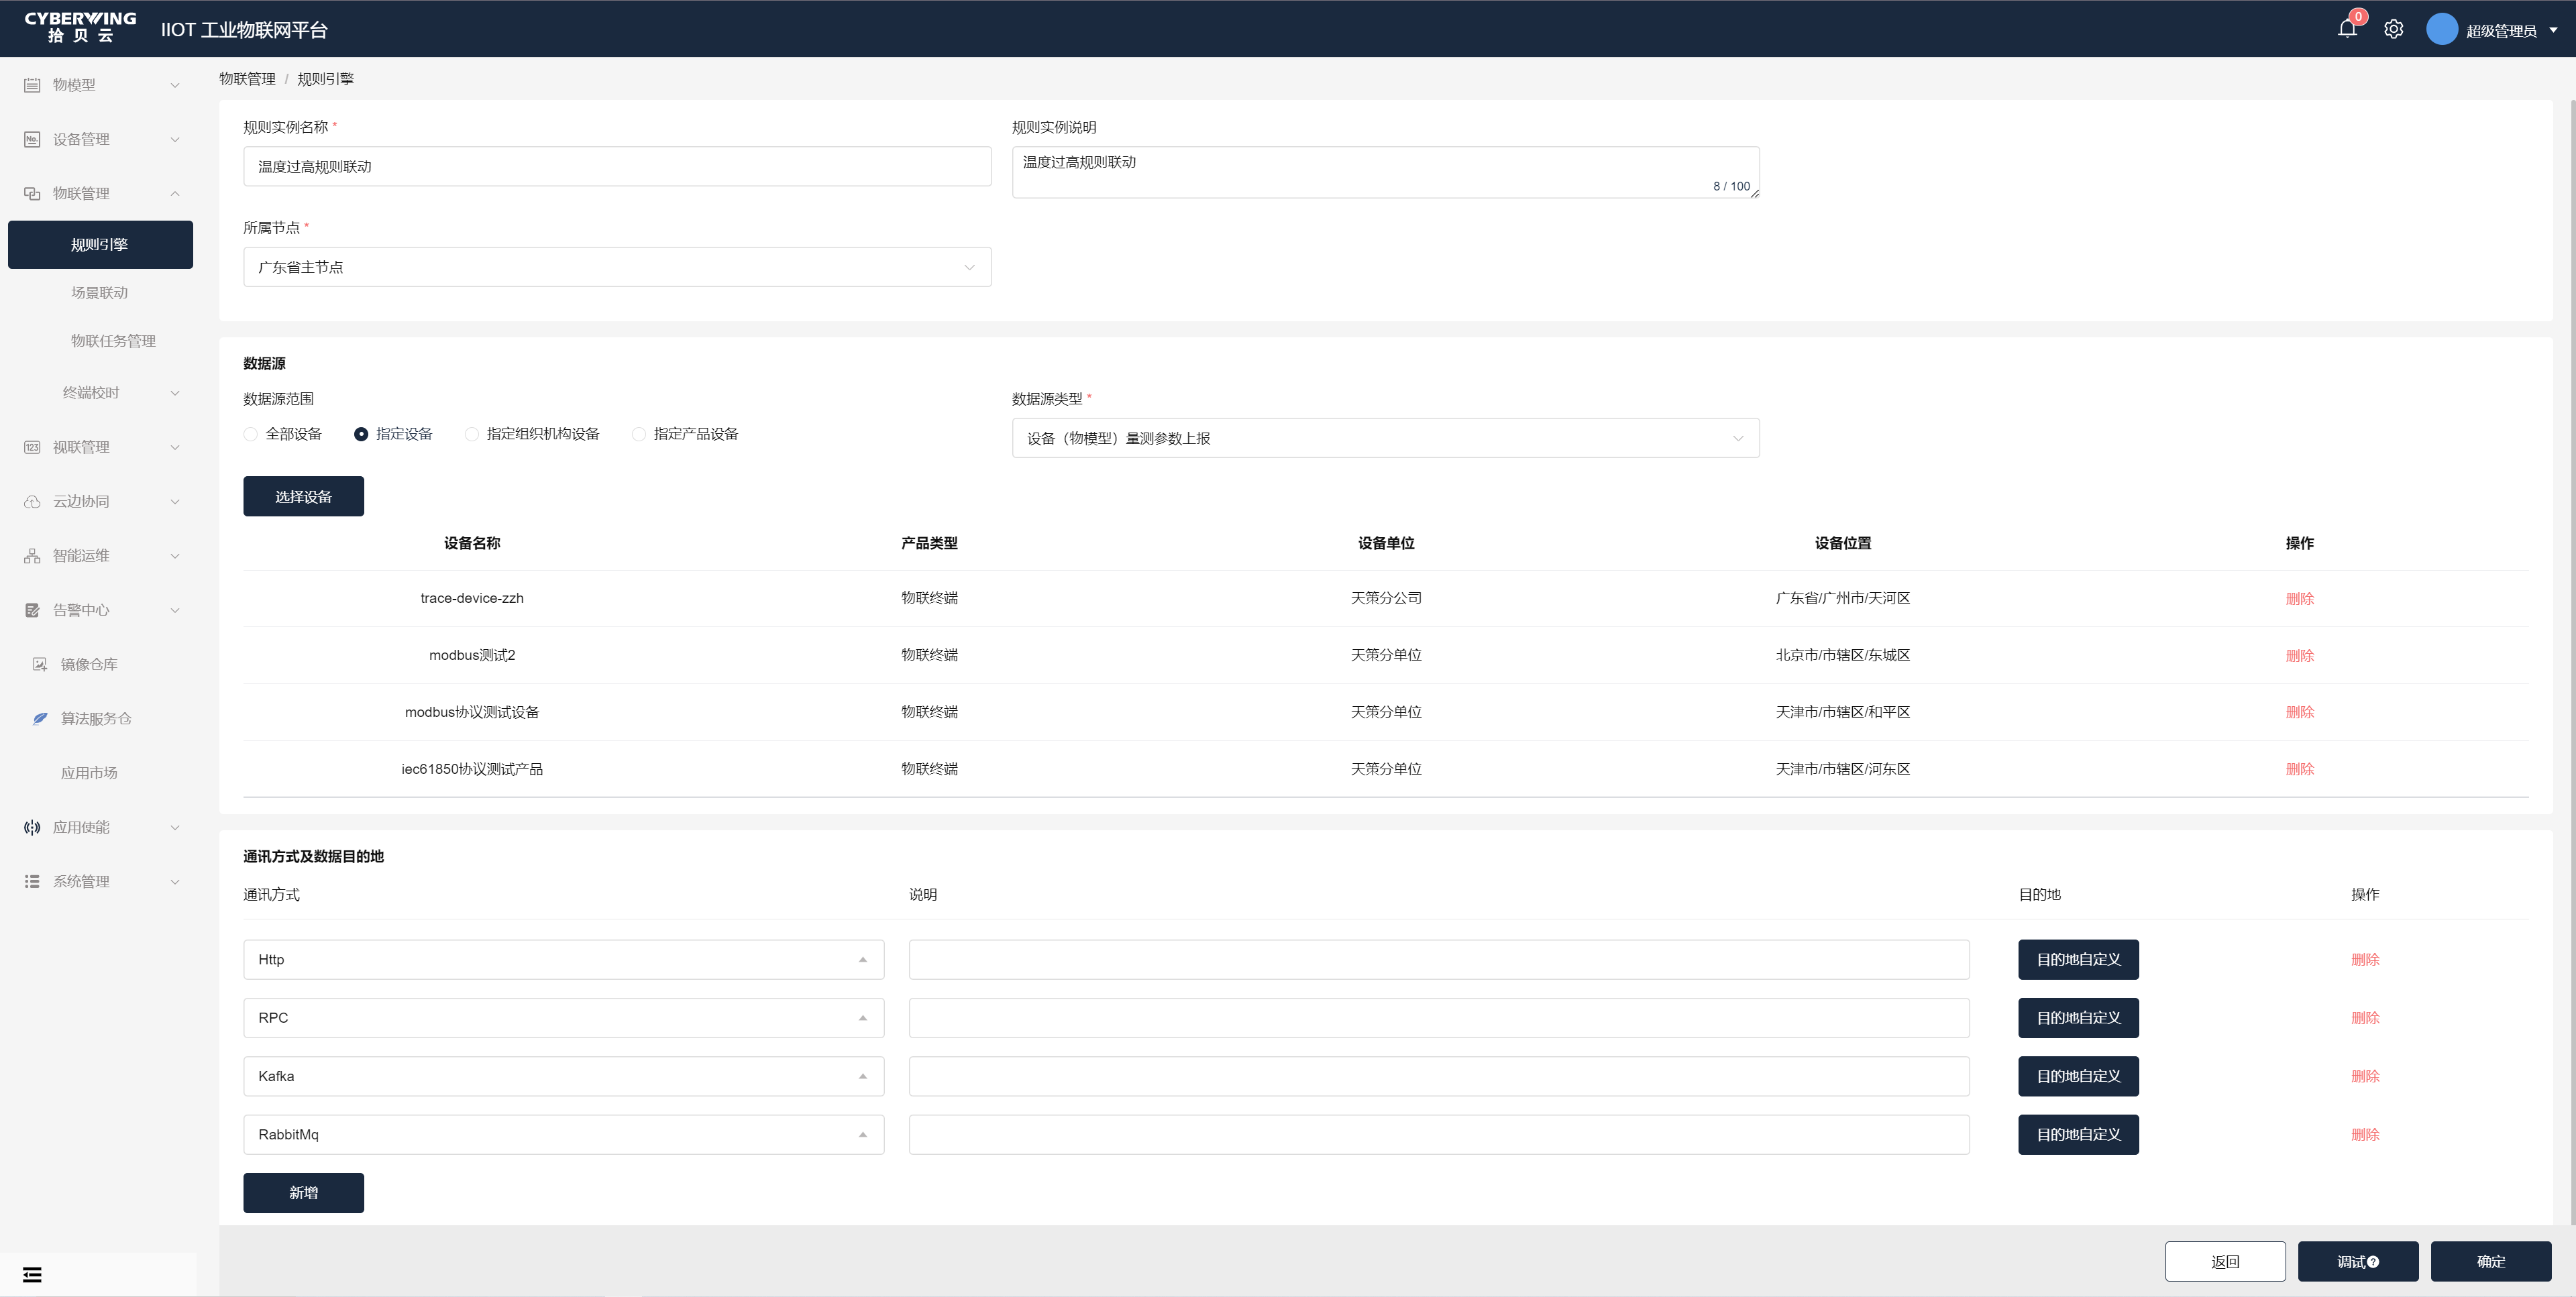The height and width of the screenshot is (1297, 2576).
Task: Click the 规则实例名称 input field
Action: [617, 167]
